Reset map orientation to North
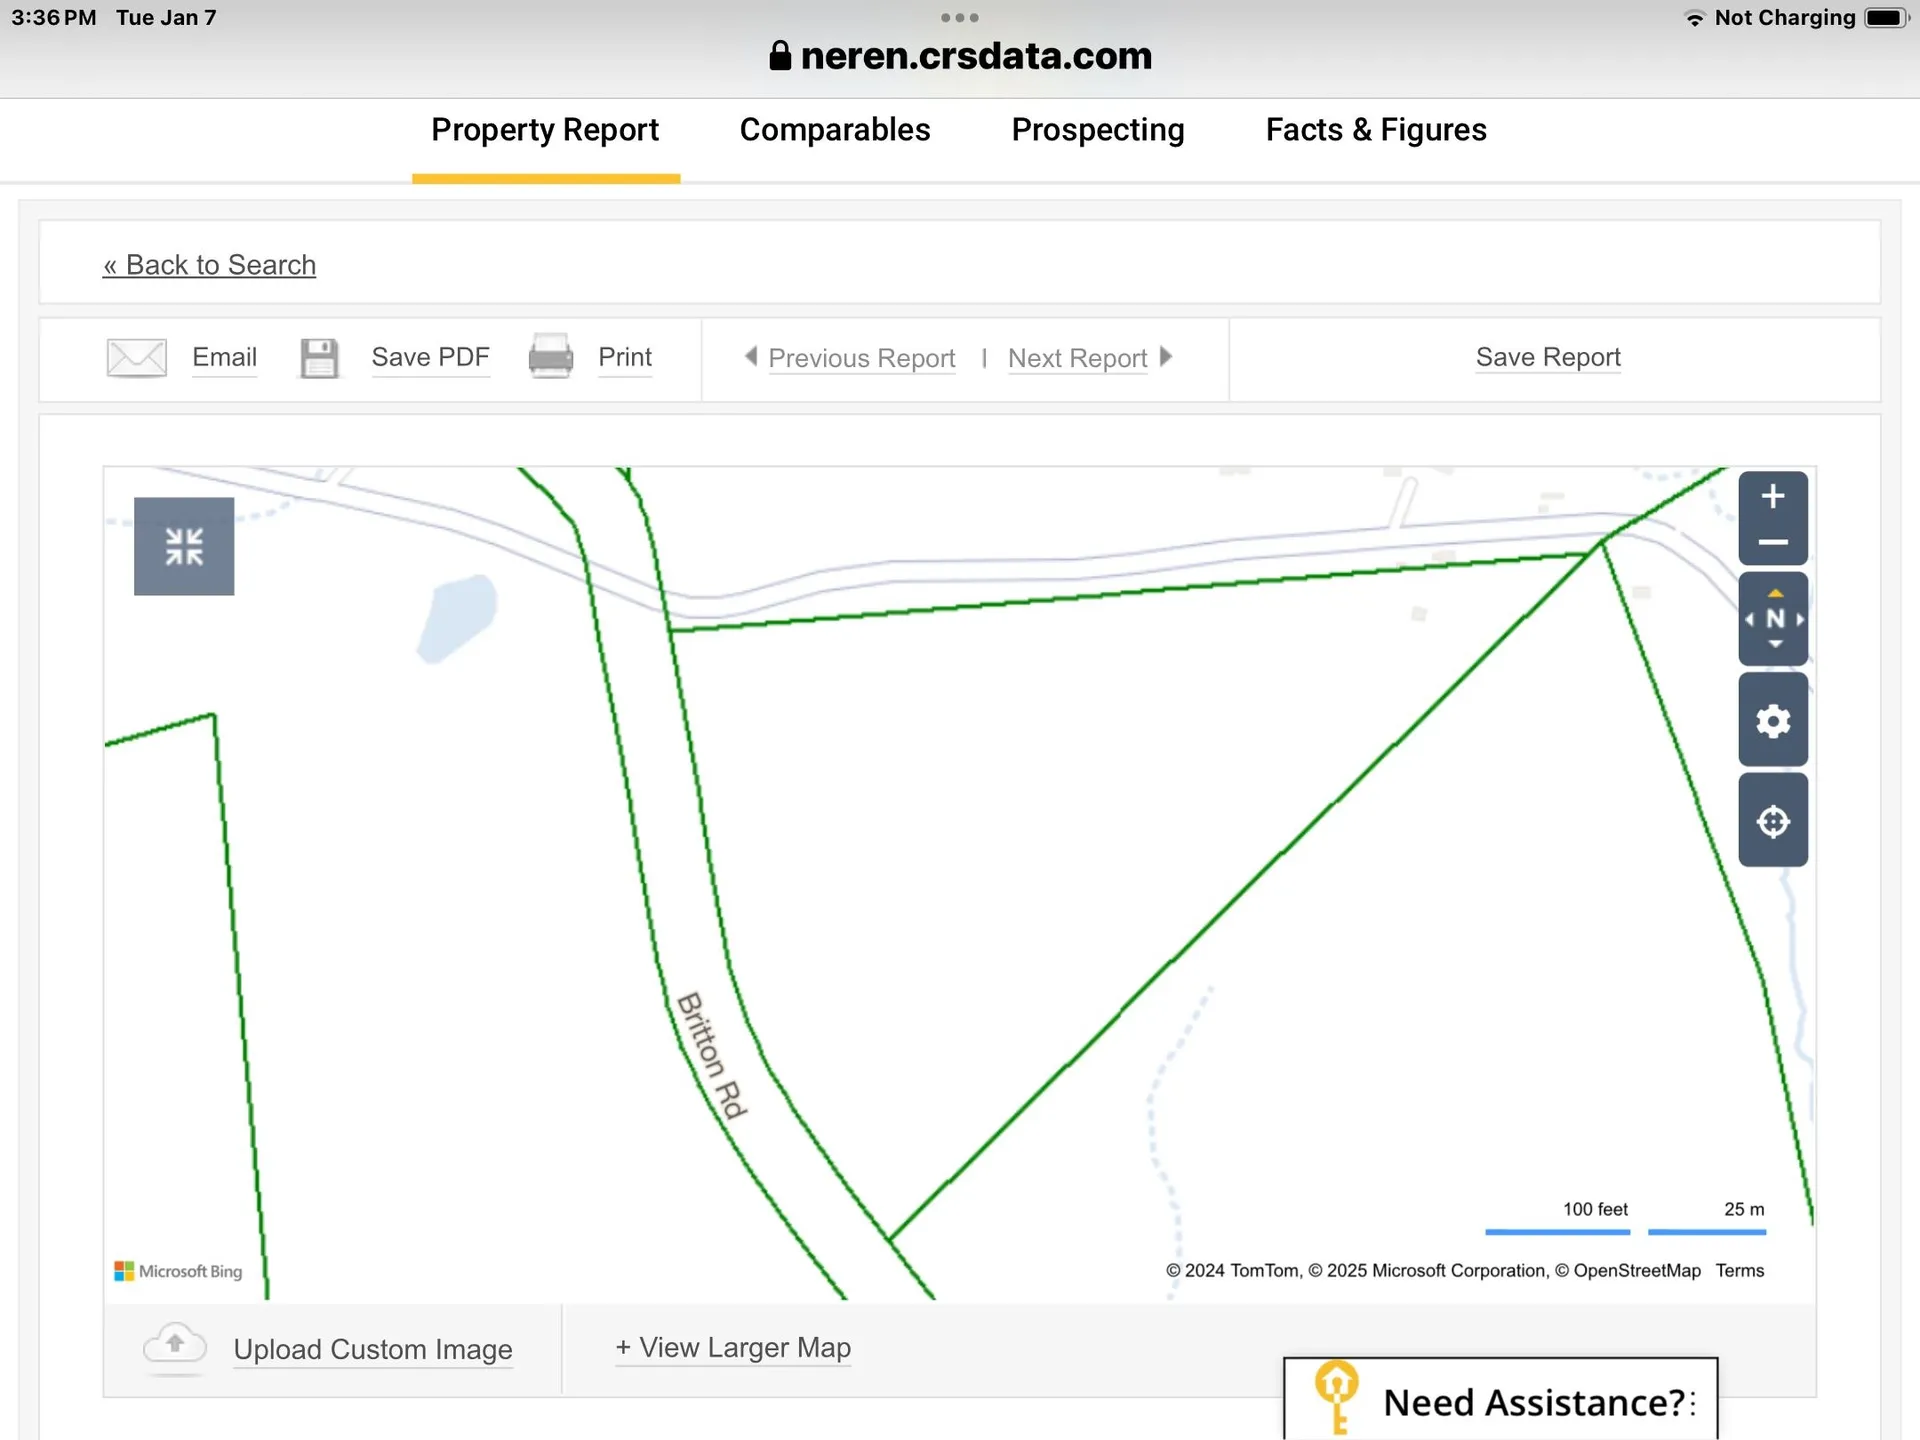This screenshot has width=1920, height=1440. [x=1774, y=619]
